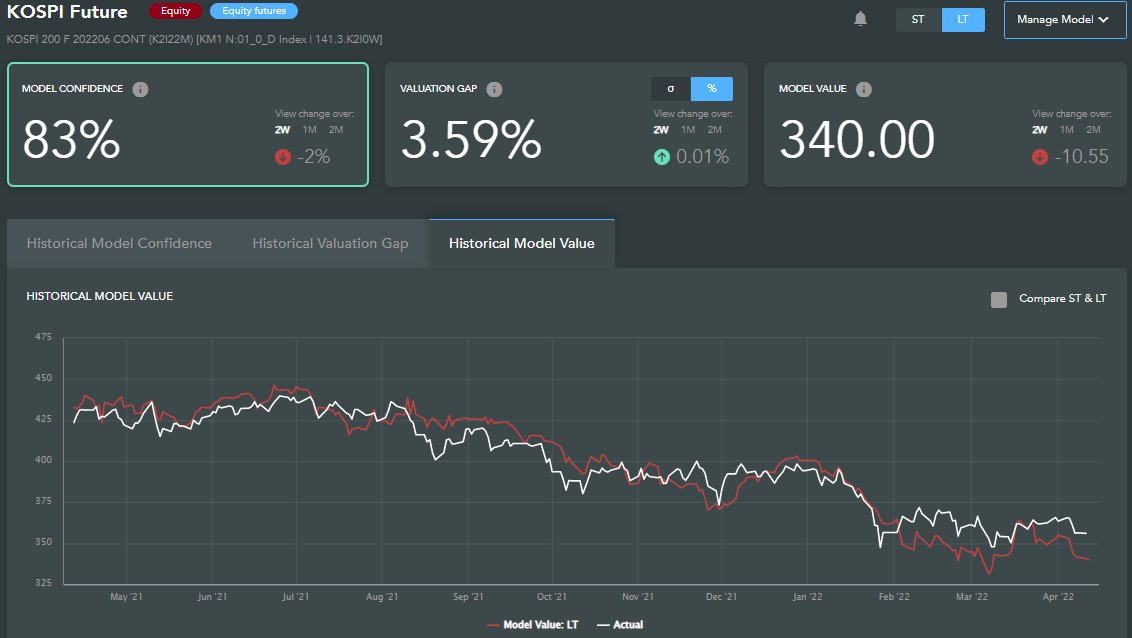Click the HISTORICAL MODEL VALUE chart heading
The image size is (1132, 638).
pos(100,296)
